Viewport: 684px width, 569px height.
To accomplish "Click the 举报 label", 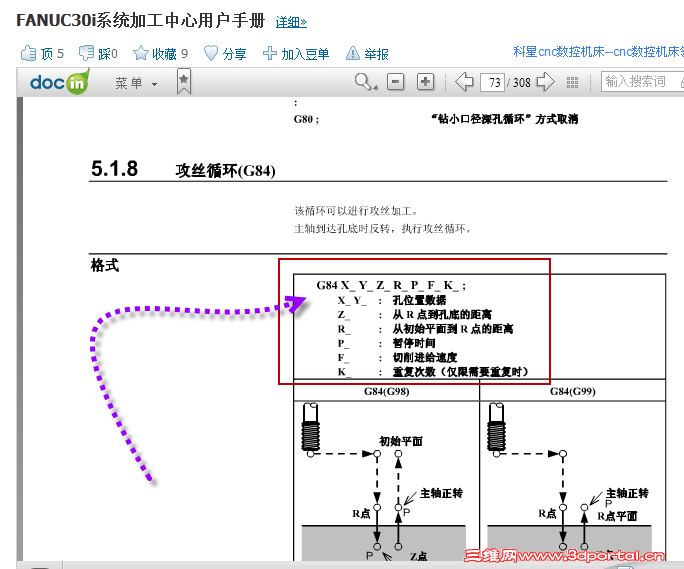I will 376,54.
